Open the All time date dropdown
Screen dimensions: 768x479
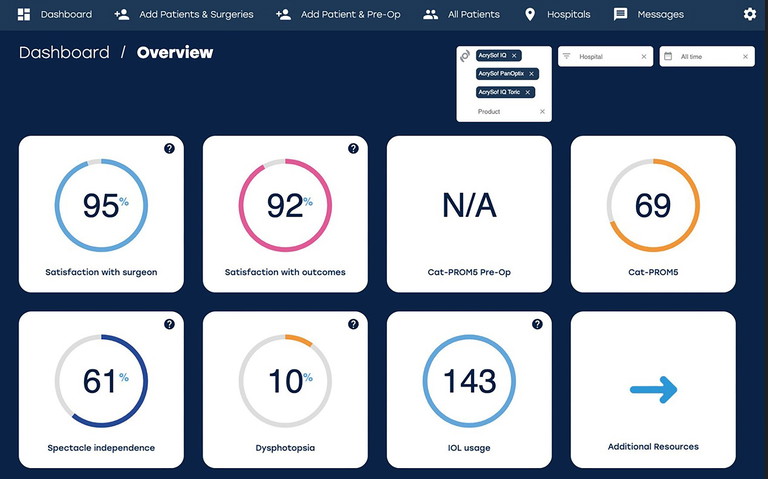coord(706,57)
